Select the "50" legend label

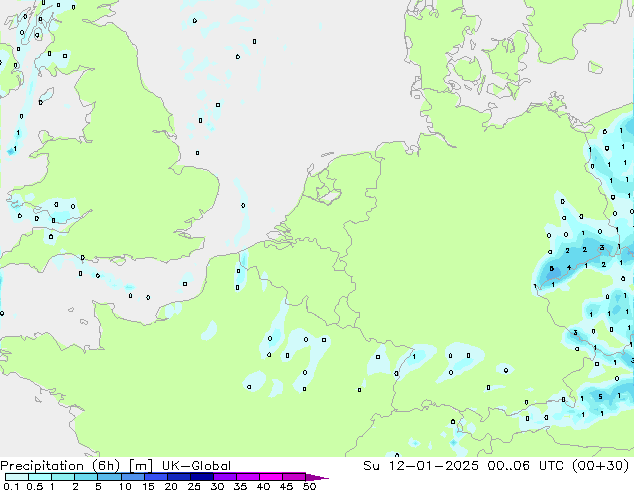click(309, 486)
